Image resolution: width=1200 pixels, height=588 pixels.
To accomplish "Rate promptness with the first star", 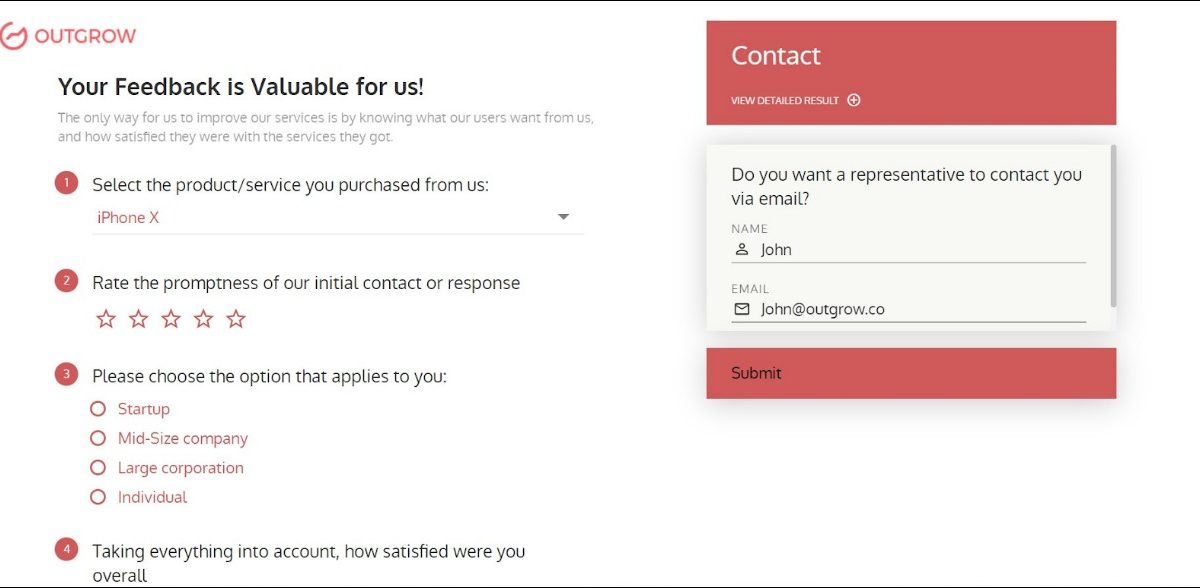I will pos(106,319).
